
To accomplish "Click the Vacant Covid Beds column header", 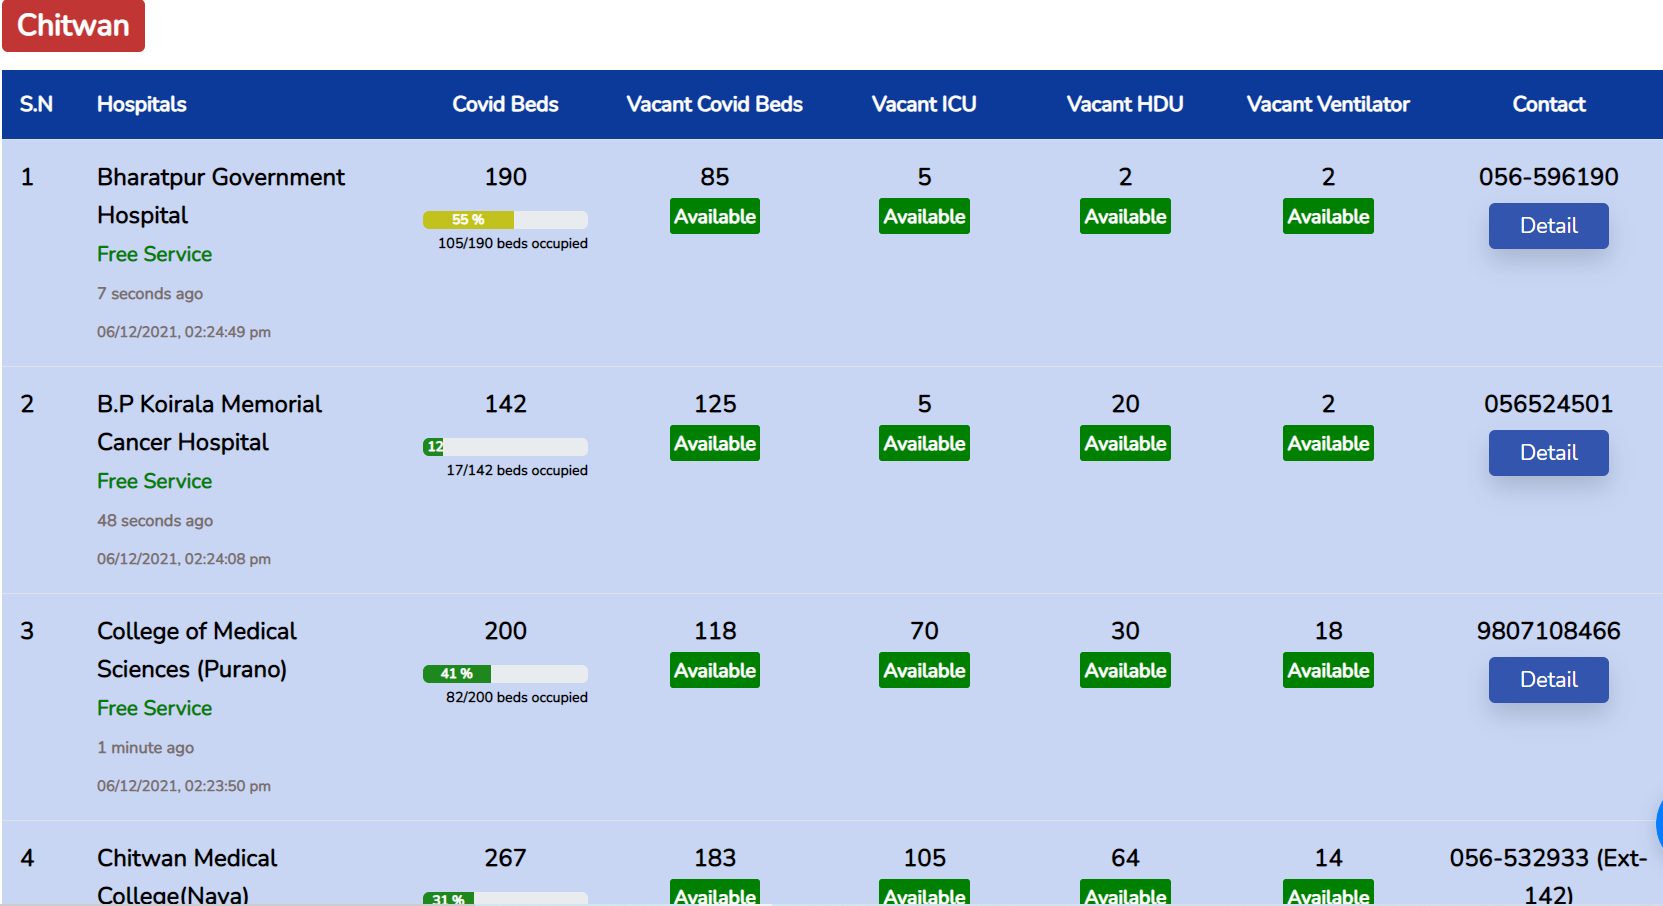I will (x=715, y=104).
